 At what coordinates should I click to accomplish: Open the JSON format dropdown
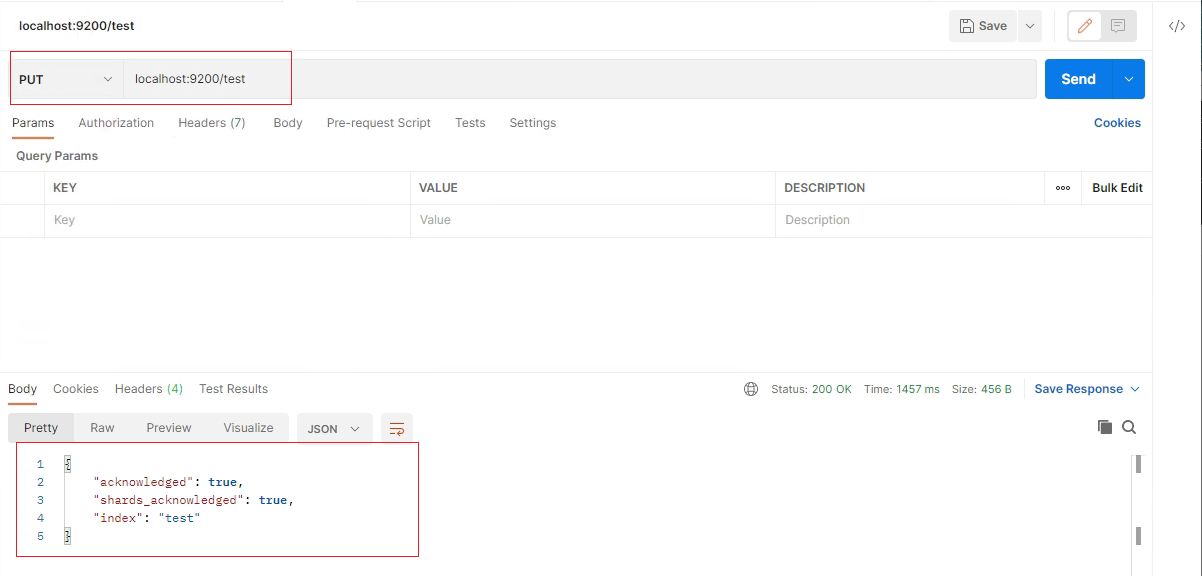tap(335, 428)
